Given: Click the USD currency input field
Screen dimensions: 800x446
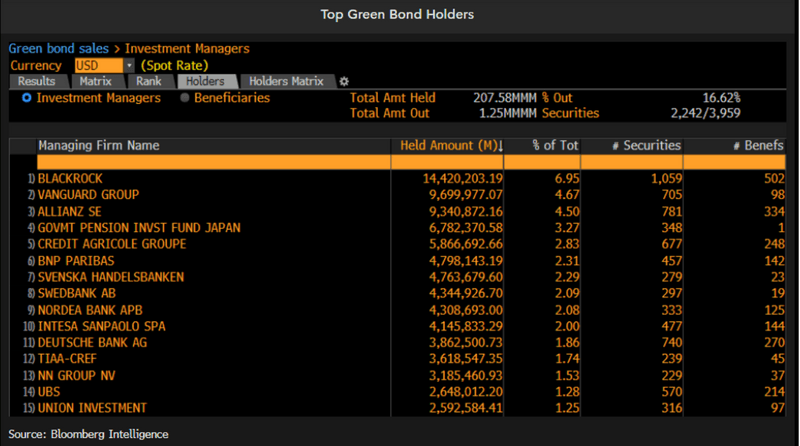Looking at the screenshot, I should coord(99,65).
